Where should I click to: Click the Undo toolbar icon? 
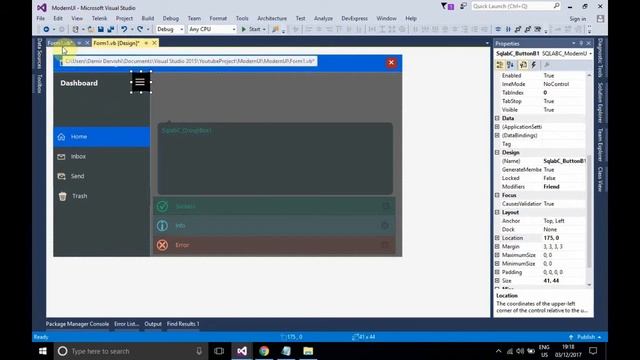tap(124, 29)
